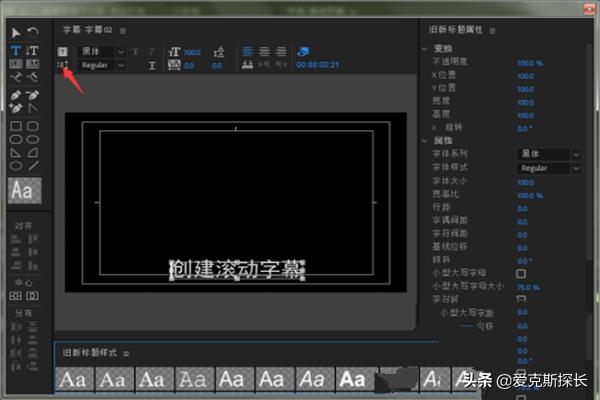Apply the italic seventh Aa style thumbnail

pos(315,379)
